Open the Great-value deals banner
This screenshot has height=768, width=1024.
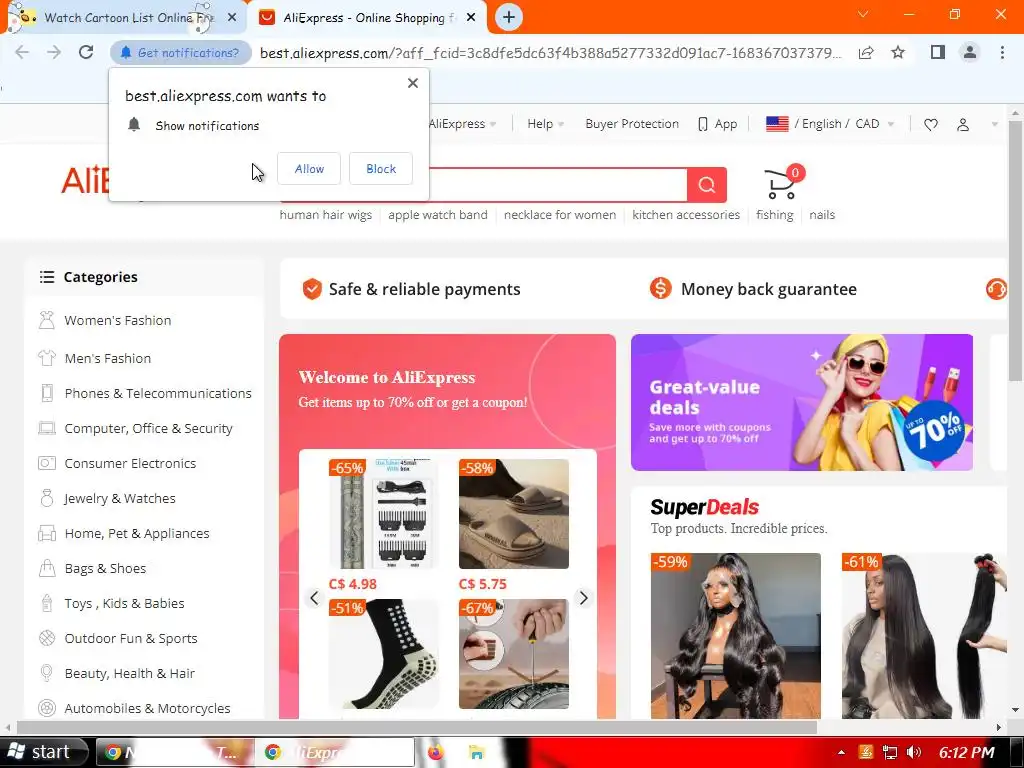click(801, 402)
